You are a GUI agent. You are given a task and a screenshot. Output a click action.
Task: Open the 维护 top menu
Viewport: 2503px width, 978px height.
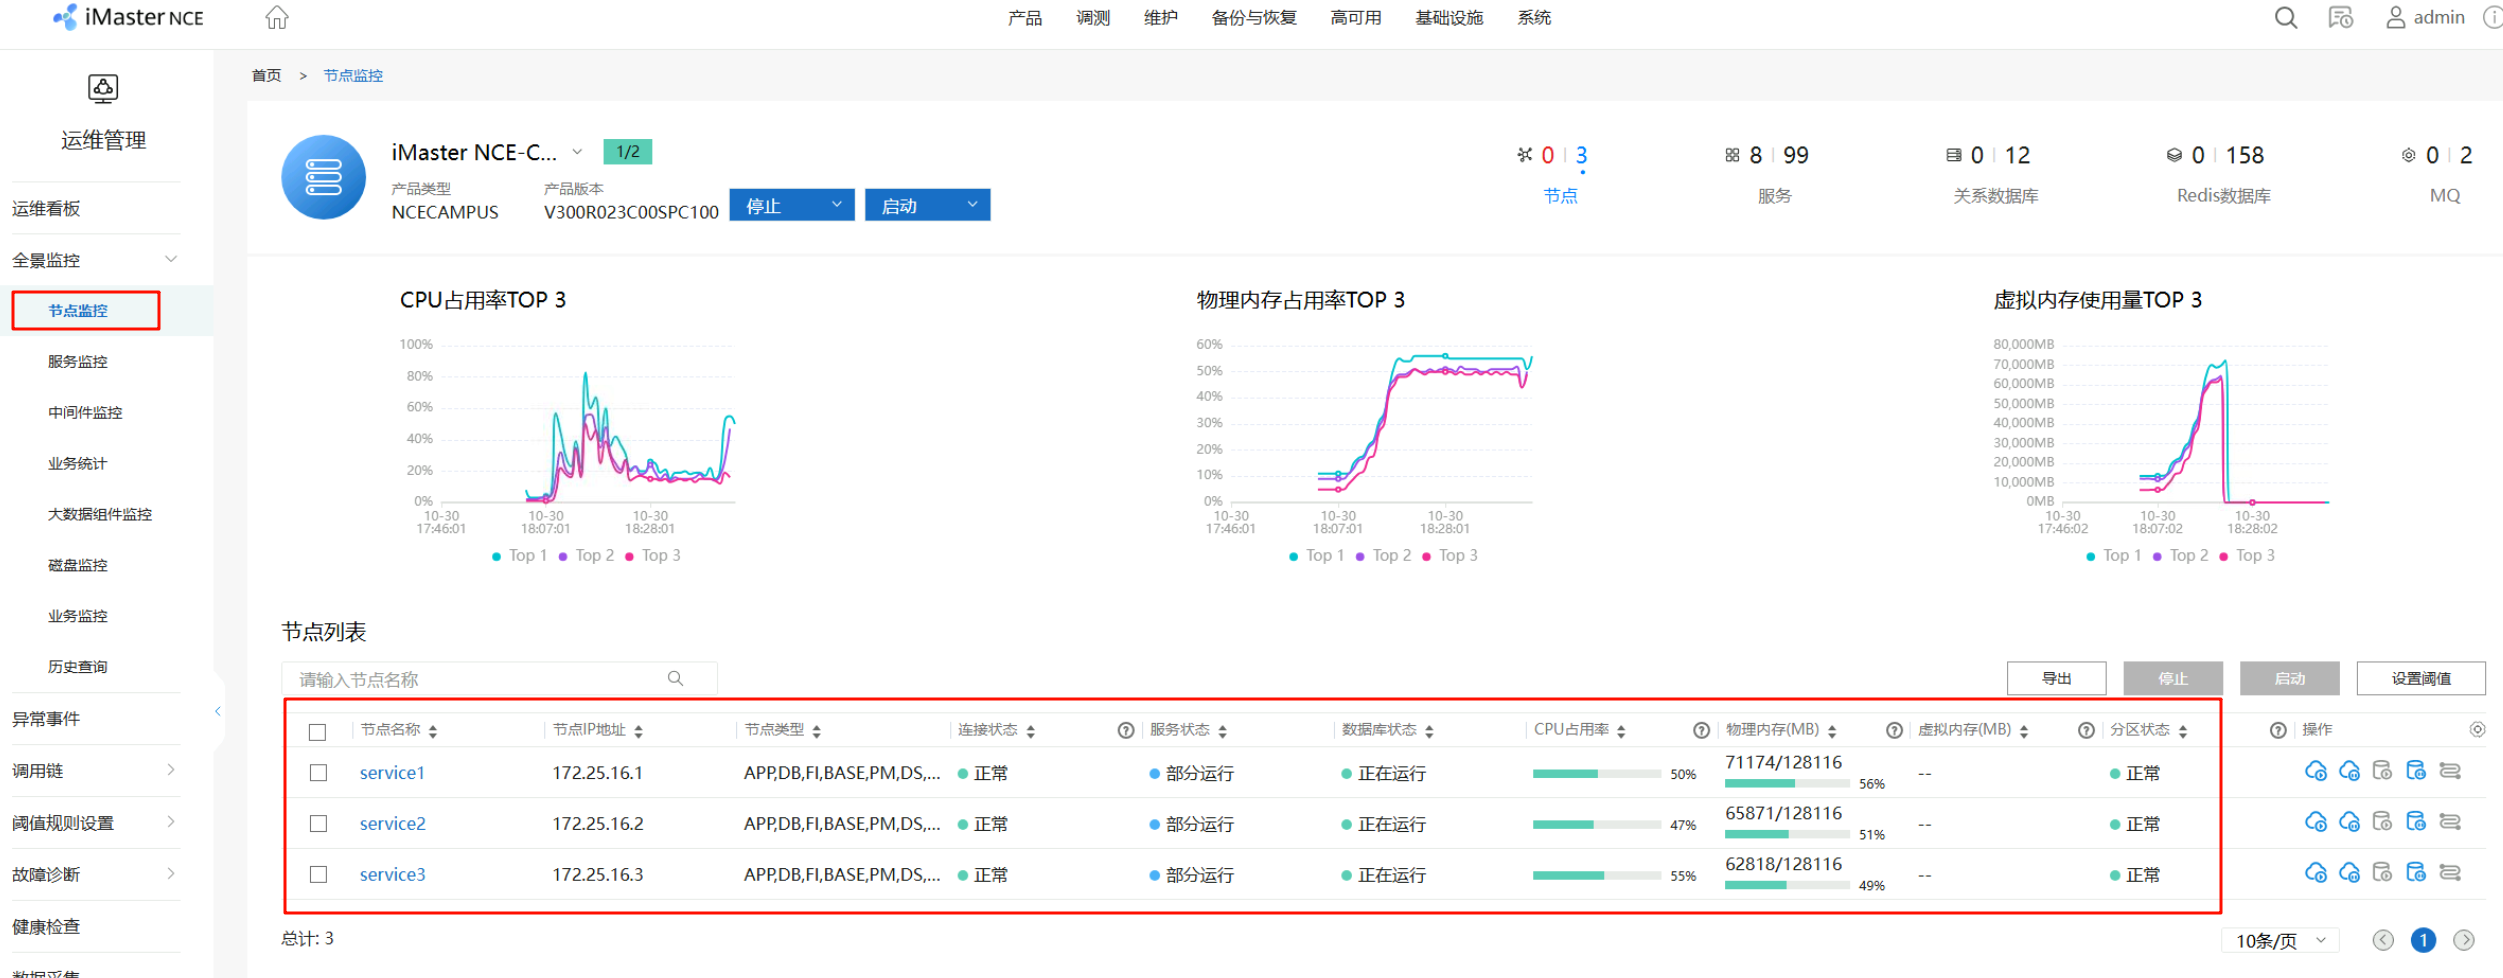coord(1160,18)
